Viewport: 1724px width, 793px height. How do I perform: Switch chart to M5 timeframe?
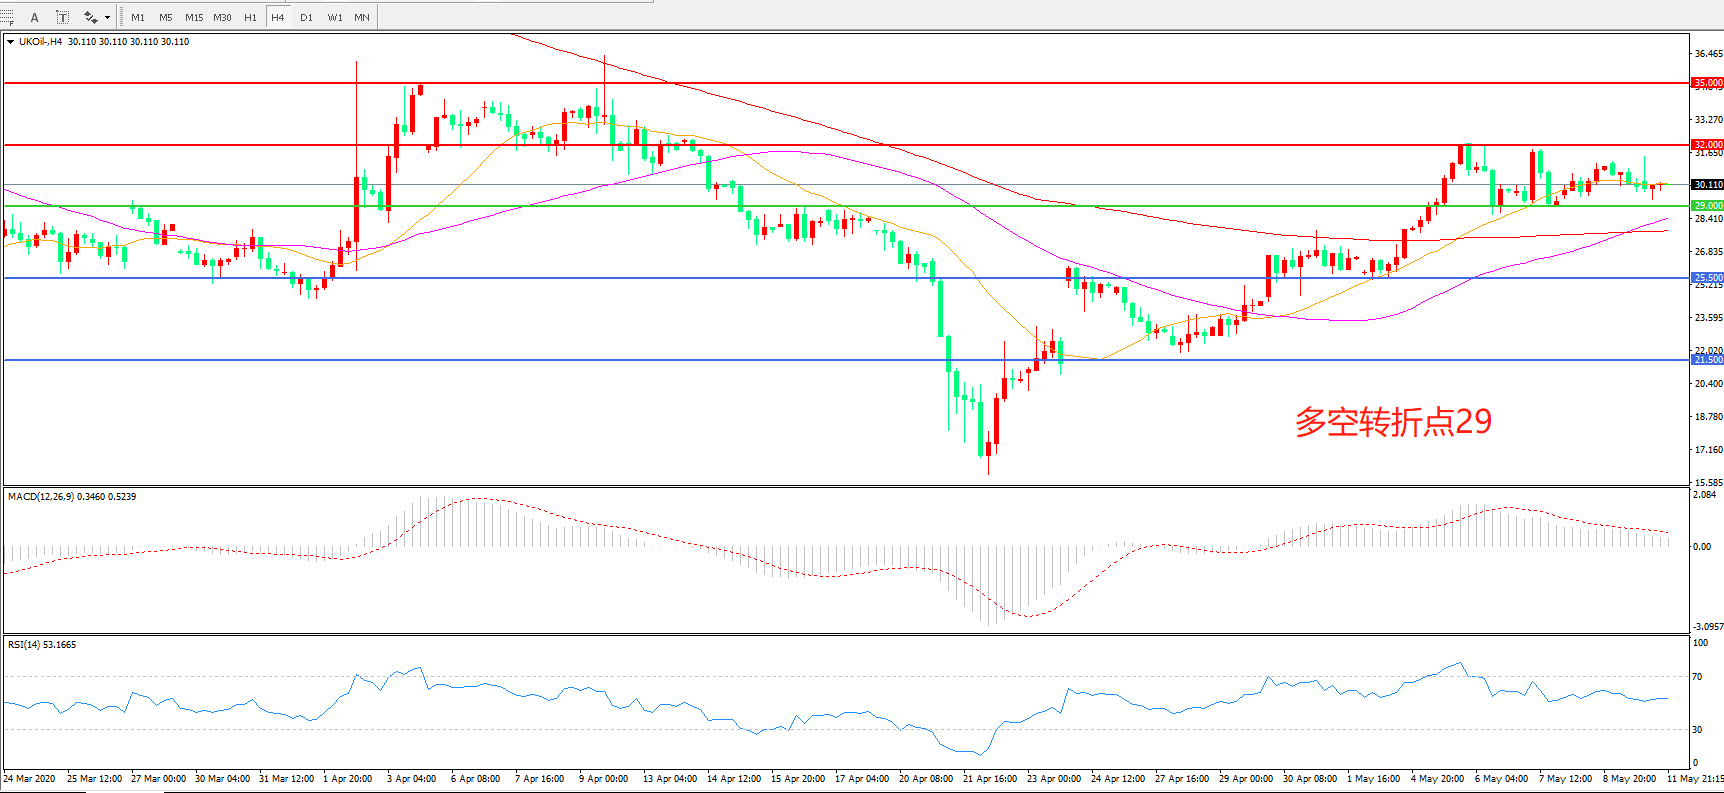pos(165,17)
